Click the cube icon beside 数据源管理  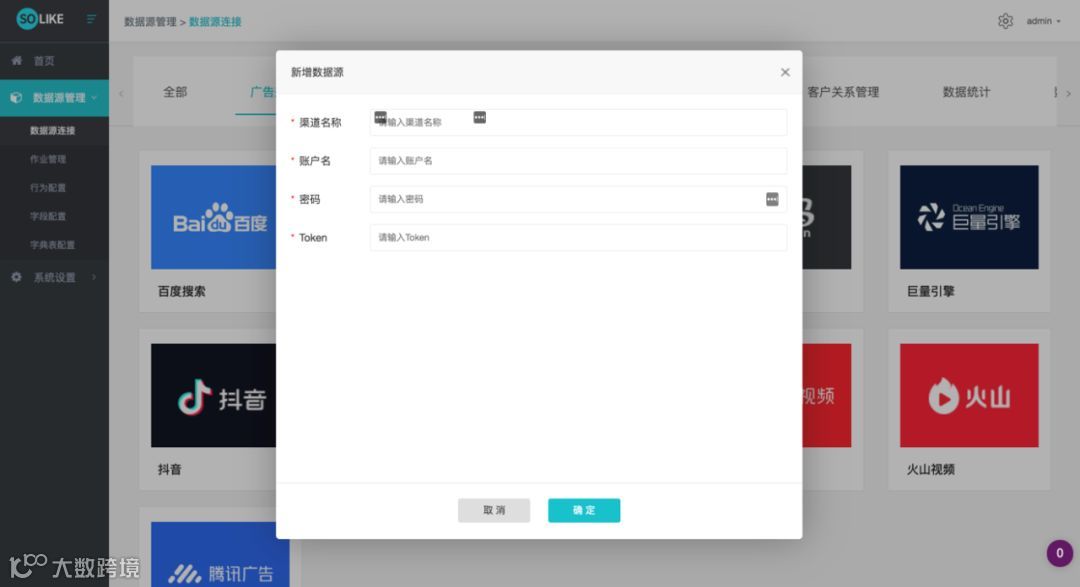[x=16, y=98]
